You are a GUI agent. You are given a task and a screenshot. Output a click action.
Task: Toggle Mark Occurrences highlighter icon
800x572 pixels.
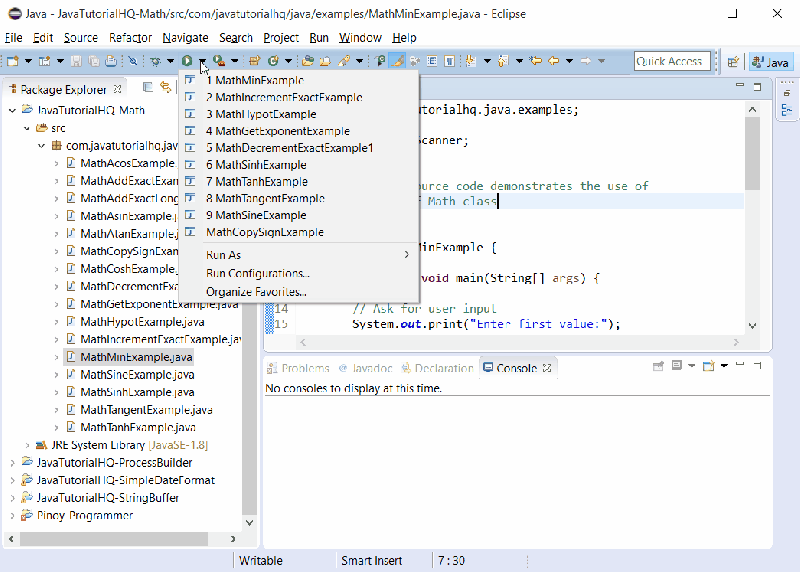click(x=397, y=61)
